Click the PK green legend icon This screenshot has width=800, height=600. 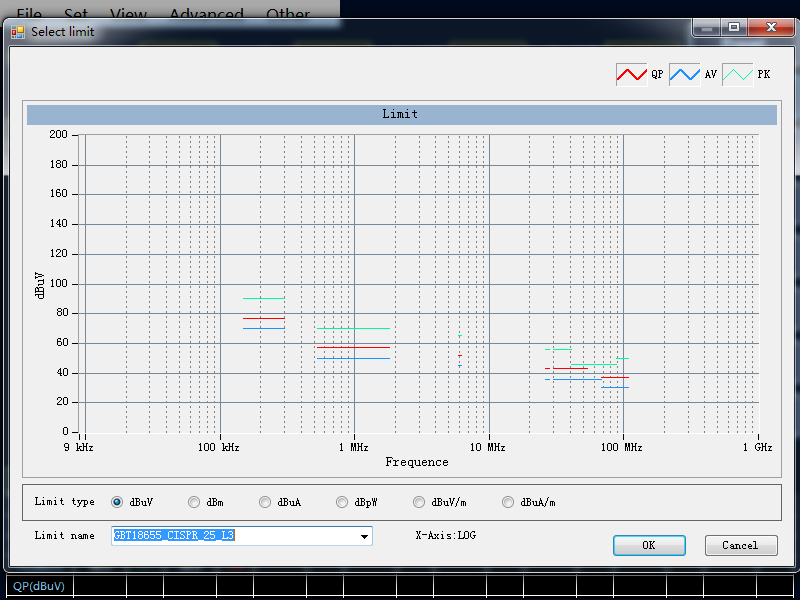[737, 75]
